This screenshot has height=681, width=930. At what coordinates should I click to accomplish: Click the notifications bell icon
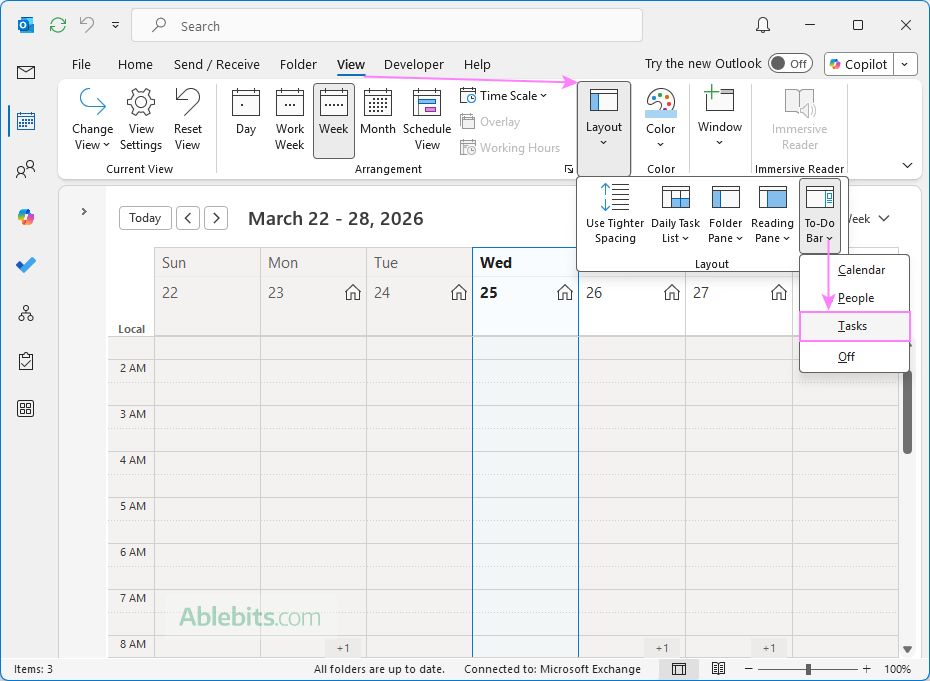(762, 25)
